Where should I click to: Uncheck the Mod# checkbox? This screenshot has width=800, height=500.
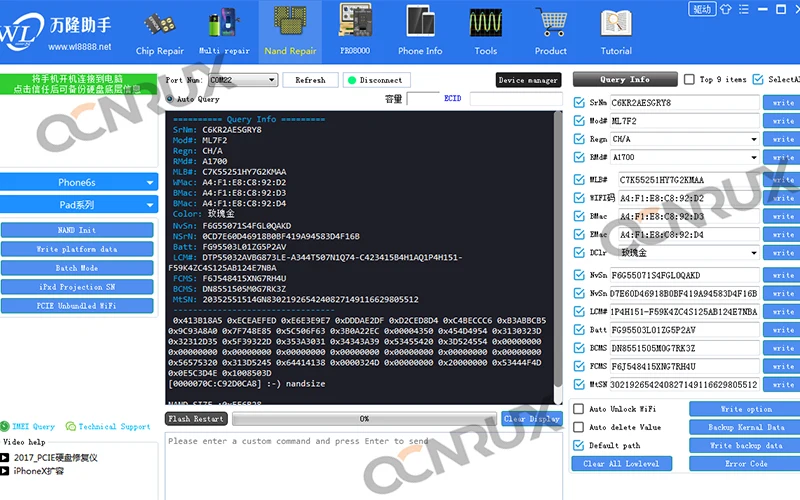pyautogui.click(x=579, y=121)
